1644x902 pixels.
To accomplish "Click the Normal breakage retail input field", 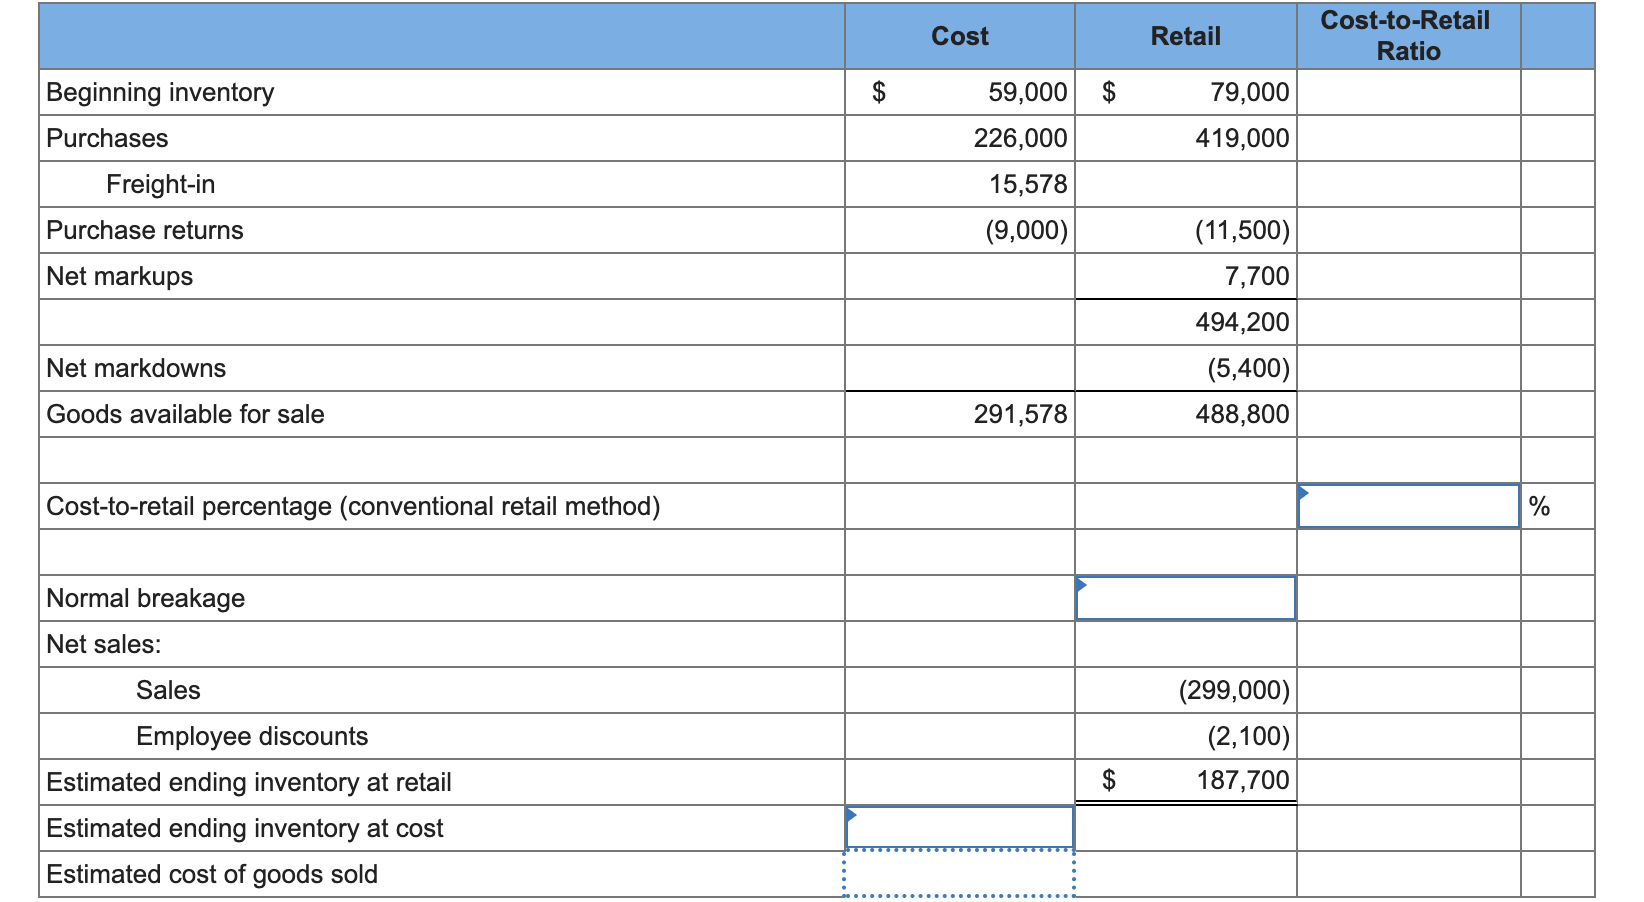I will click(1185, 598).
